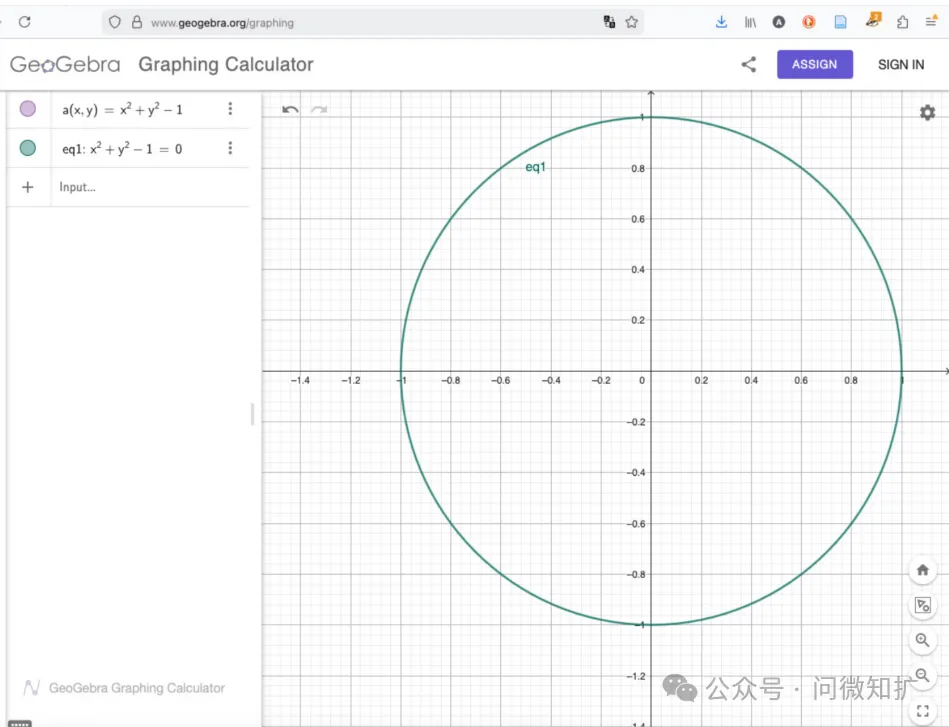Bookmark the page with the star icon
949x727 pixels.
[632, 22]
